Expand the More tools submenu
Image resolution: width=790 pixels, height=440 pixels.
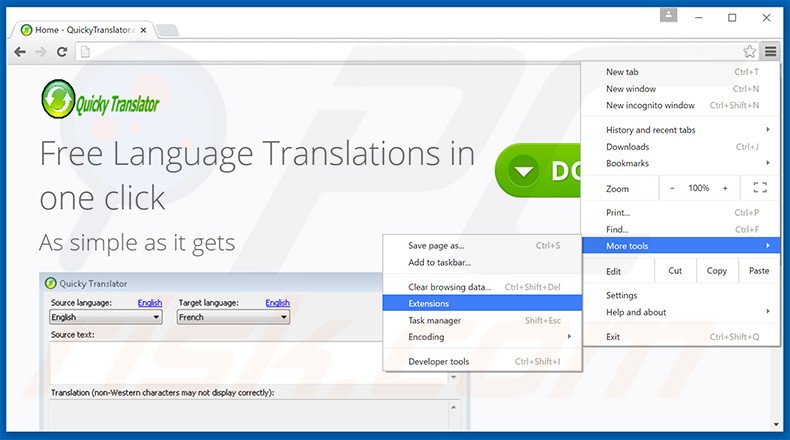[x=681, y=246]
